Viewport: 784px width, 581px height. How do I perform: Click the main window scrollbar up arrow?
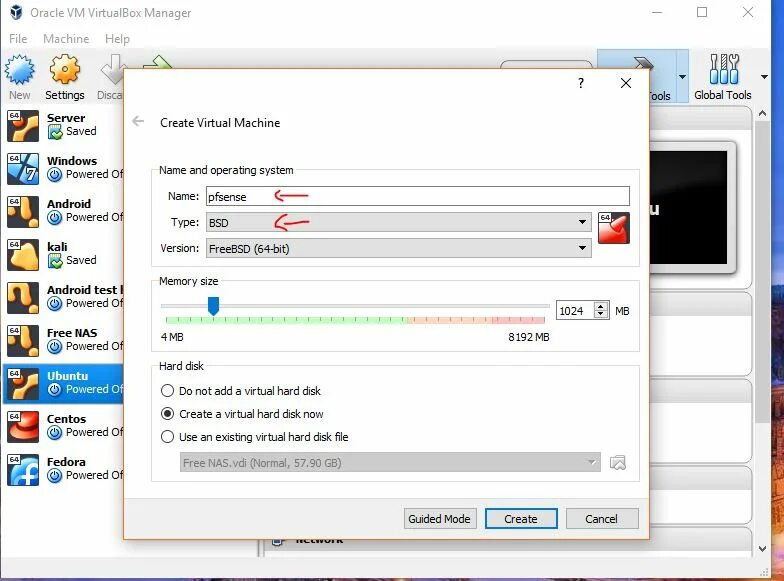pyautogui.click(x=762, y=114)
